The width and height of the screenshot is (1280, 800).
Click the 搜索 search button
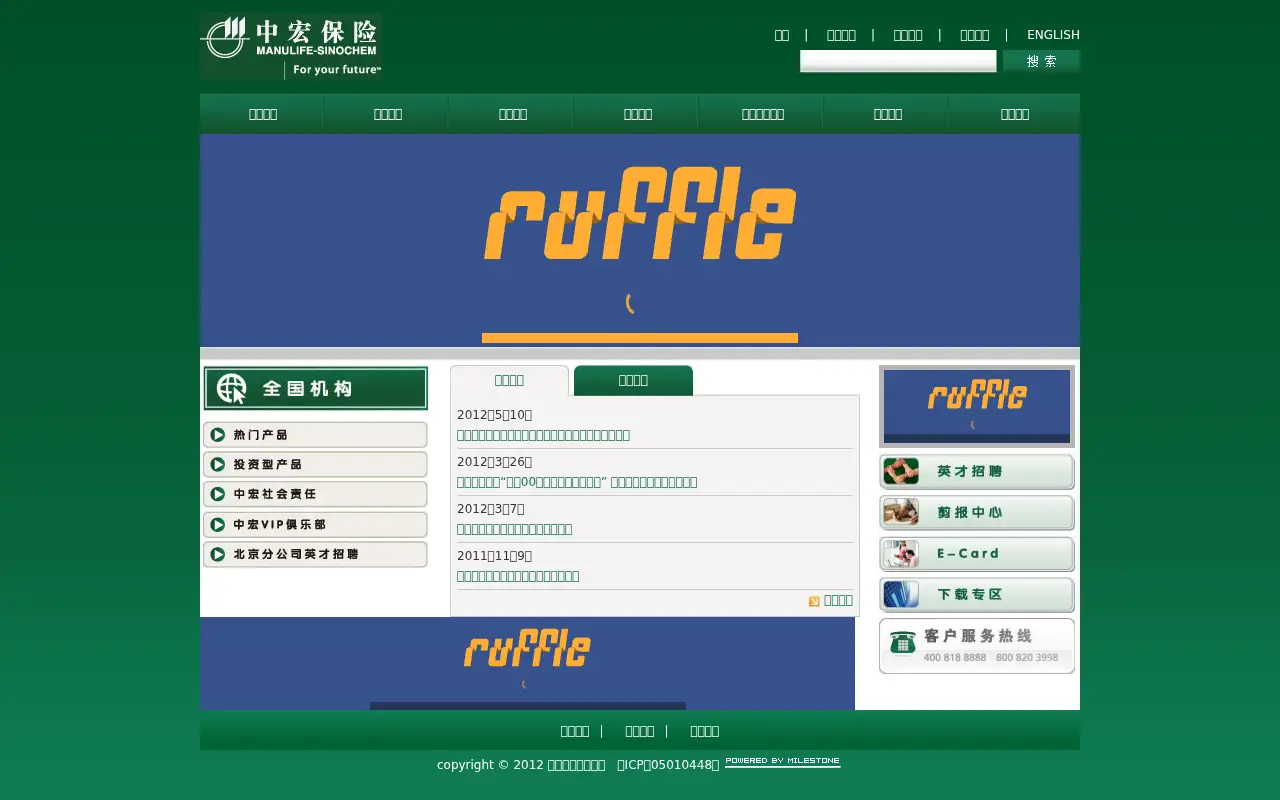click(1041, 61)
